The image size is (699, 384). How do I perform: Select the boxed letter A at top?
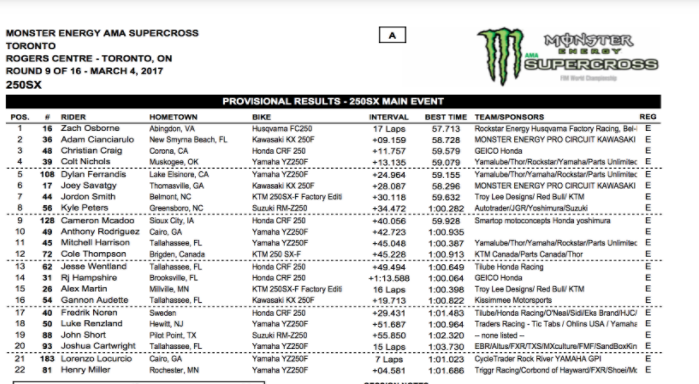pyautogui.click(x=392, y=35)
